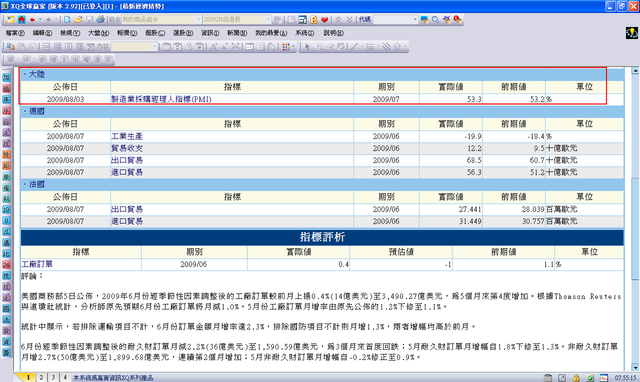Open the 工廠訂單 indicator link
Image resolution: width=640 pixels, height=382 pixels.
click(37, 264)
